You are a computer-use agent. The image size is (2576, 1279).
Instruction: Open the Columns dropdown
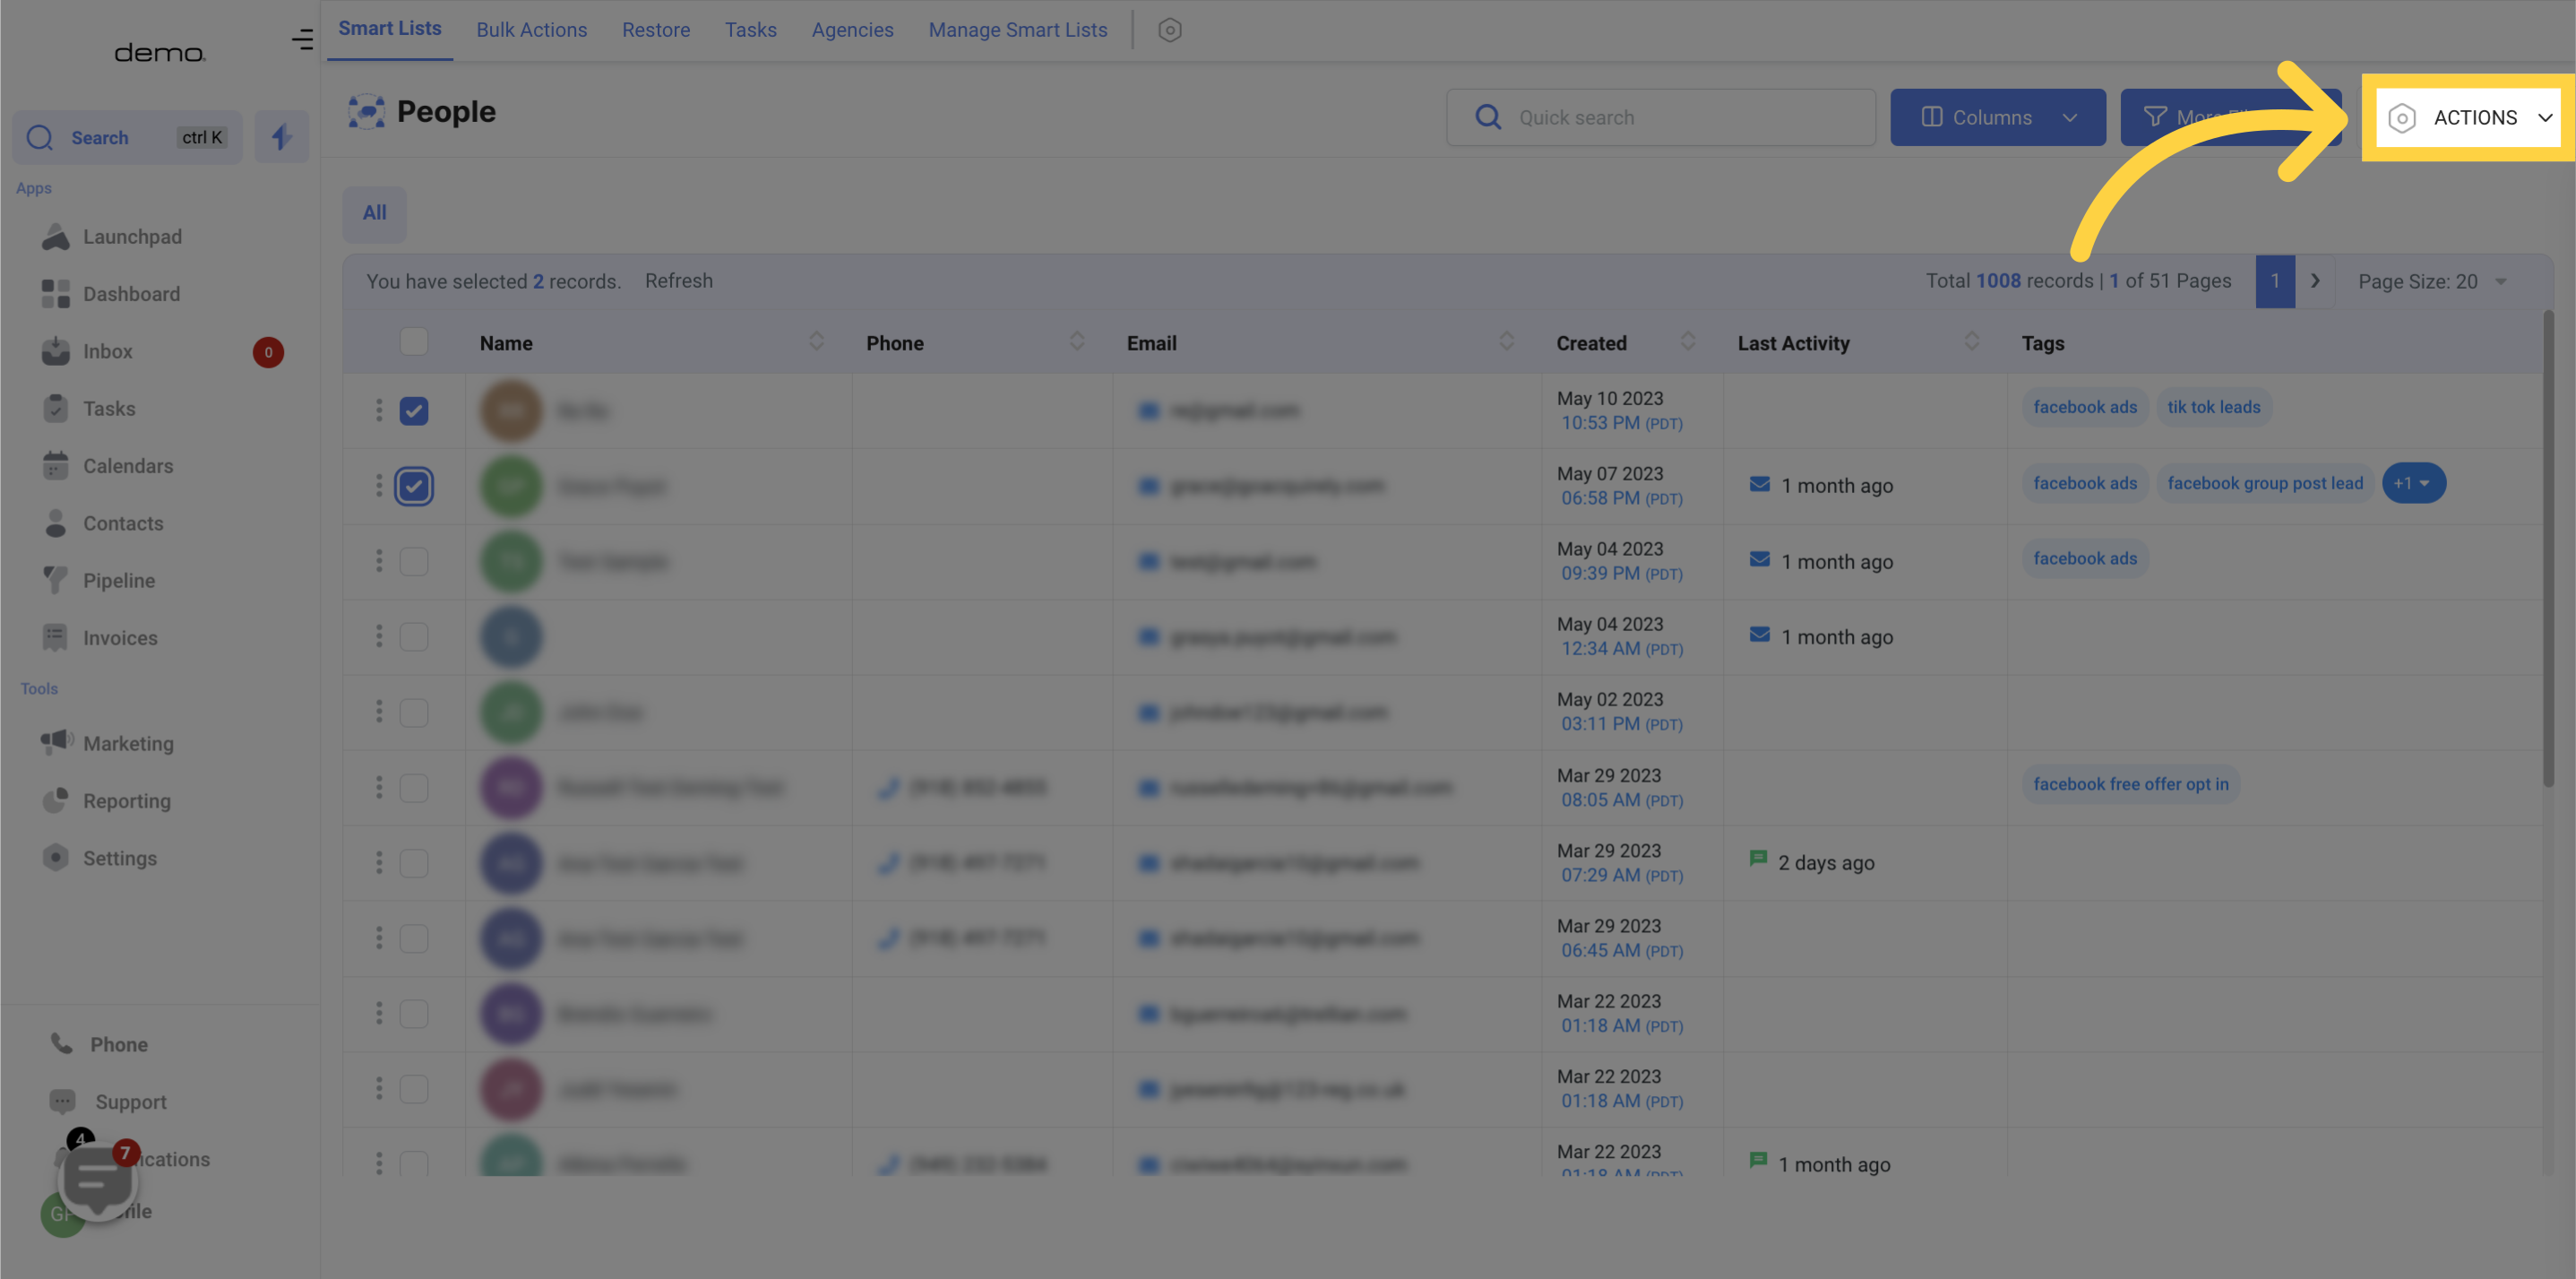tap(1997, 118)
